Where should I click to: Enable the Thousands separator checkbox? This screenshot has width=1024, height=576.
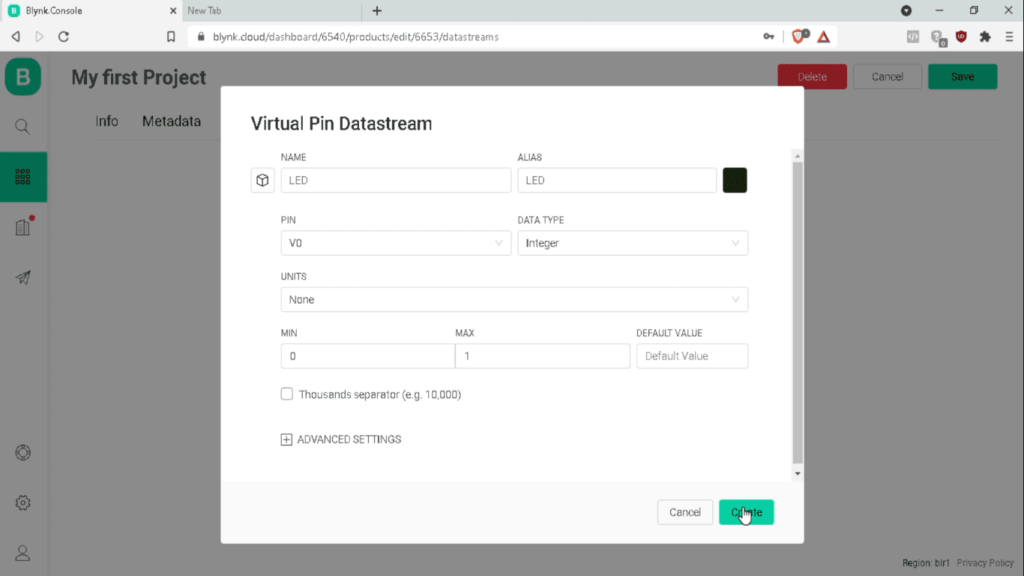click(x=287, y=394)
